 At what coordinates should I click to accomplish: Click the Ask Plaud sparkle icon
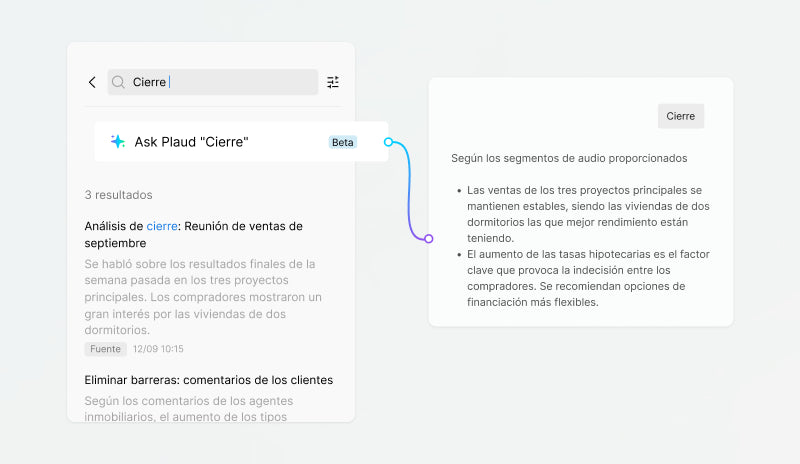pos(118,142)
